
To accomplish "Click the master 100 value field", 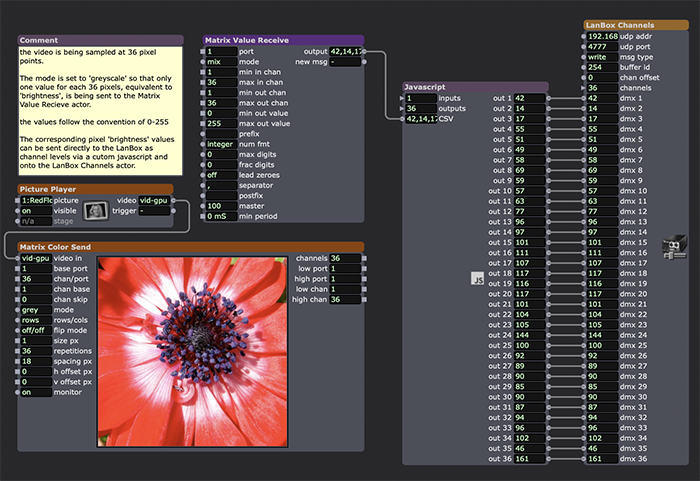I will click(x=221, y=207).
